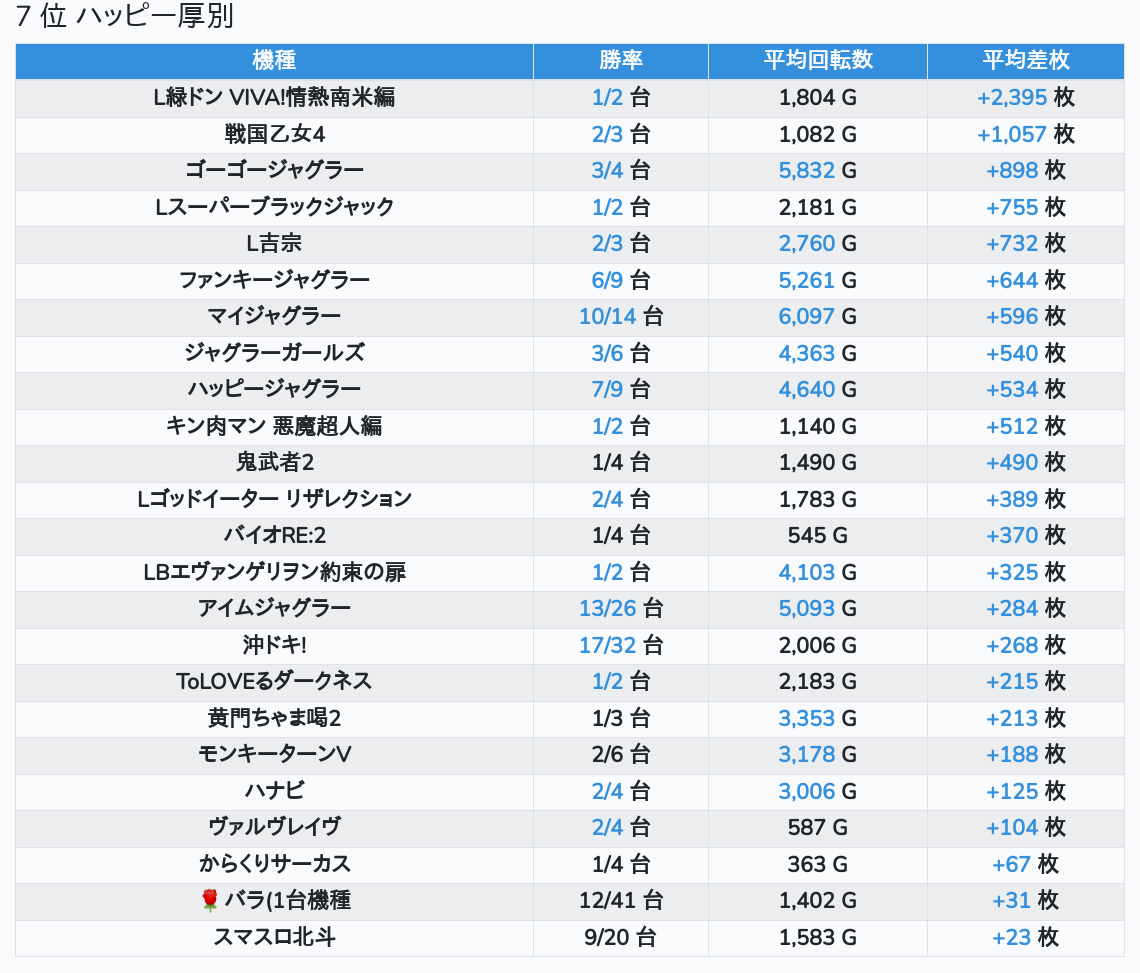Select the Lスーパーブラックジャック machine name
This screenshot has height=973, width=1140.
click(x=274, y=207)
